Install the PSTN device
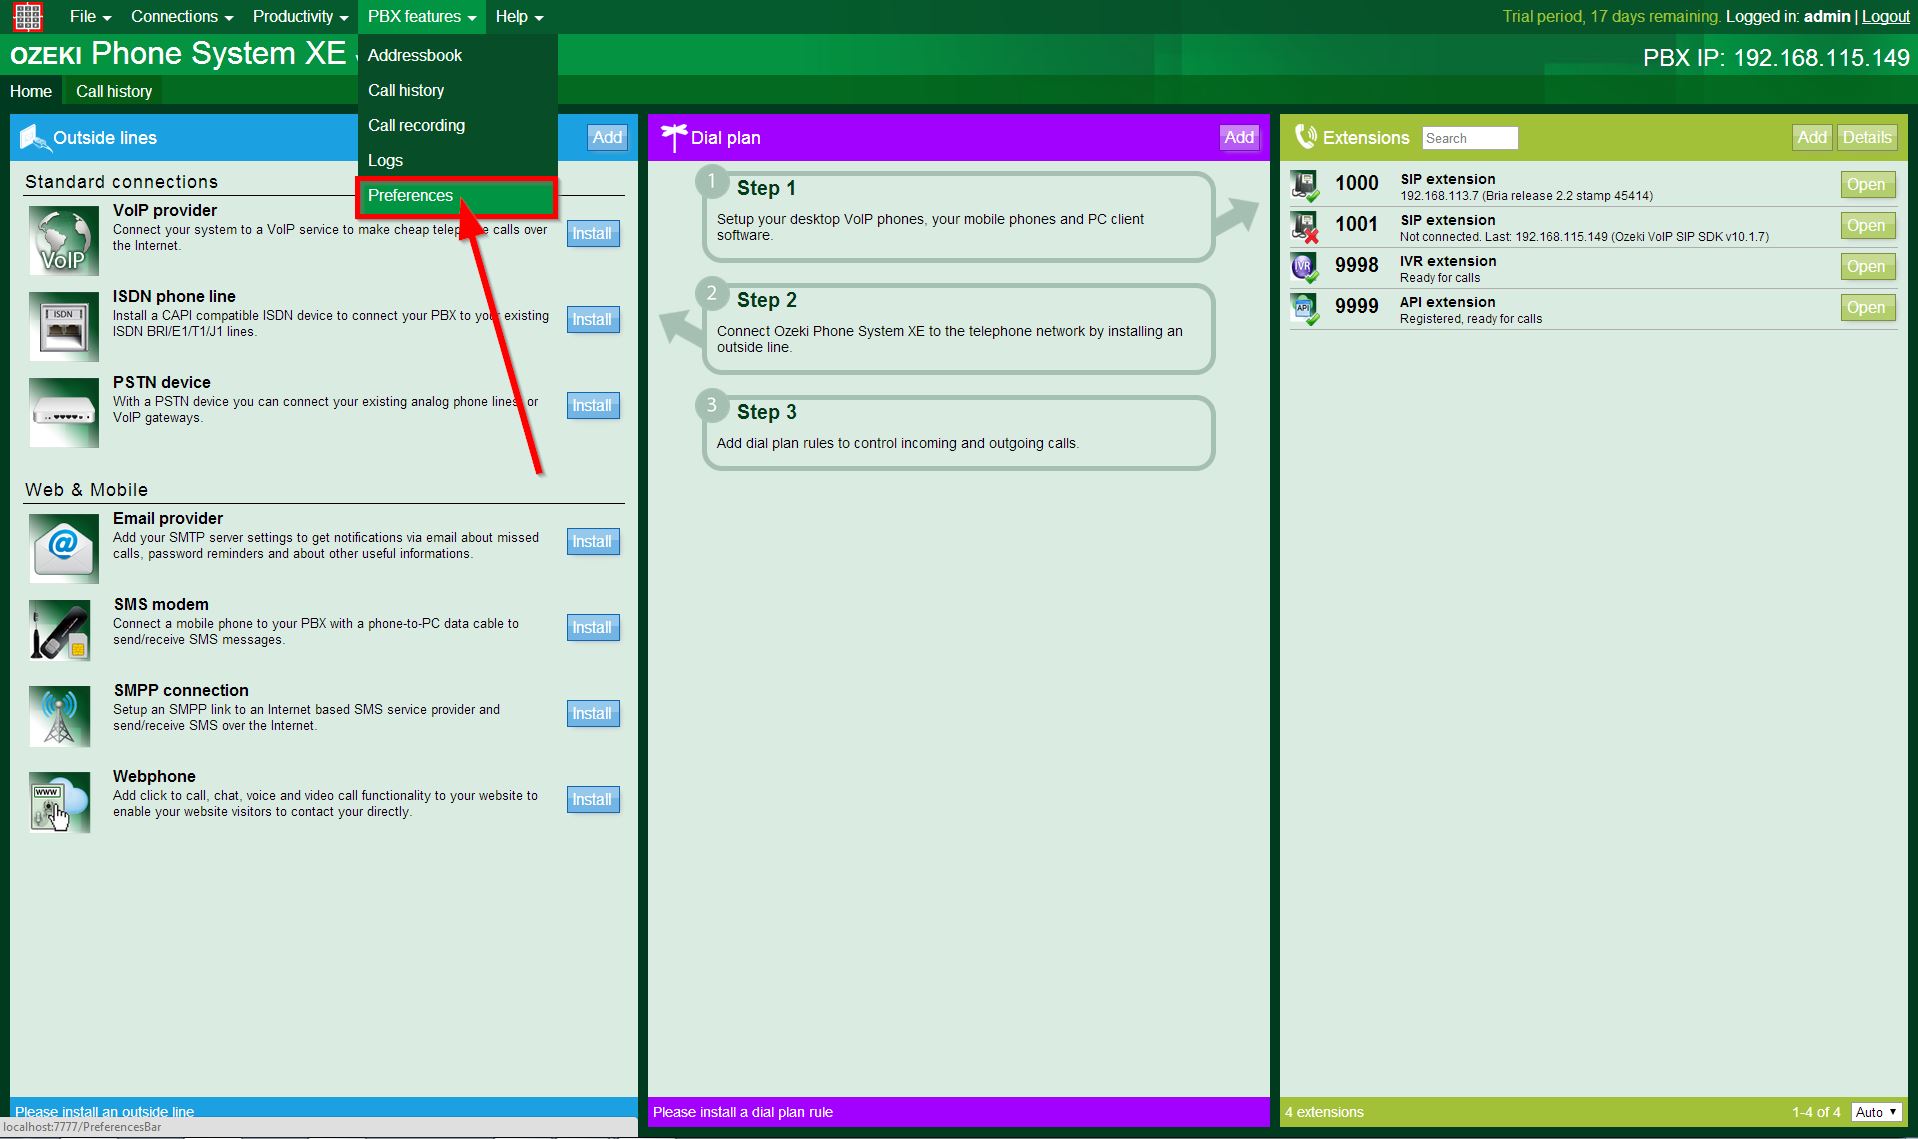This screenshot has width=1918, height=1139. [593, 405]
